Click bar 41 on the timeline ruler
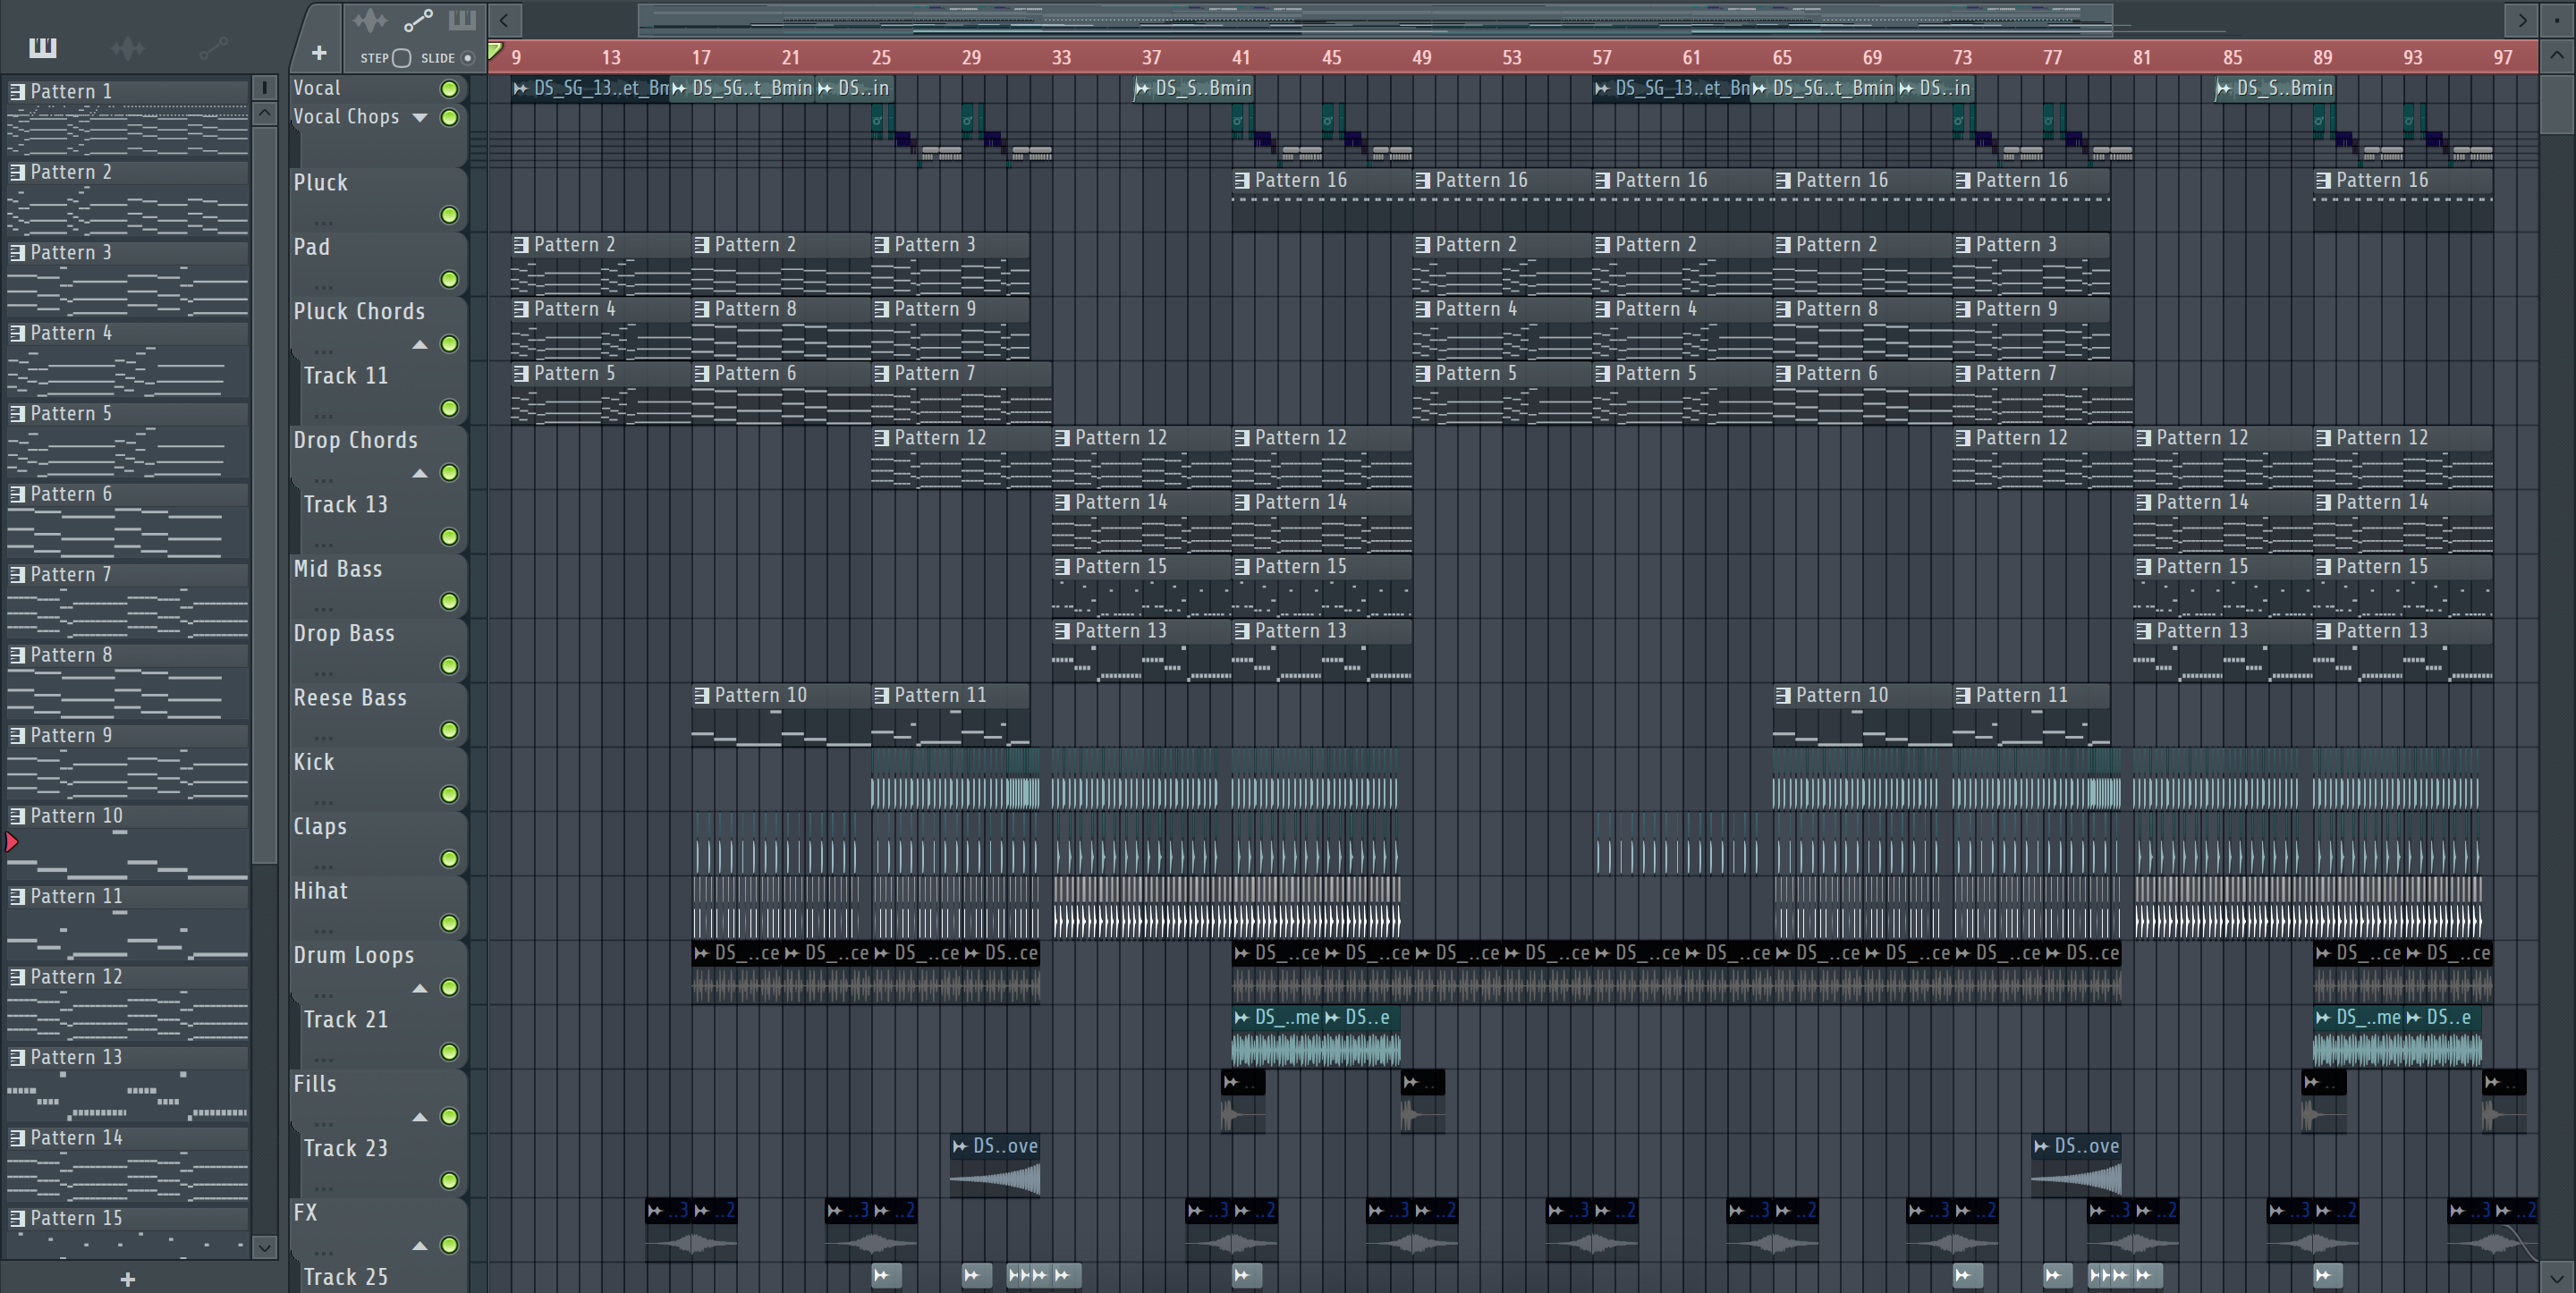This screenshot has width=2576, height=1293. pyautogui.click(x=1241, y=57)
